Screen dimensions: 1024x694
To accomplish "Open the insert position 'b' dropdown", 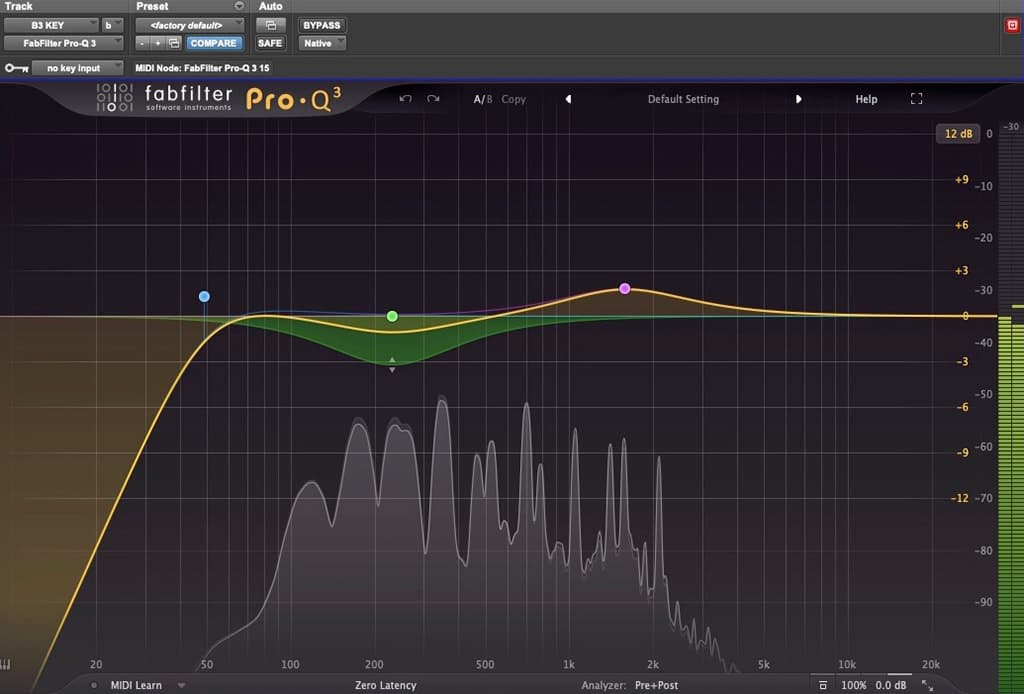I will tap(112, 25).
